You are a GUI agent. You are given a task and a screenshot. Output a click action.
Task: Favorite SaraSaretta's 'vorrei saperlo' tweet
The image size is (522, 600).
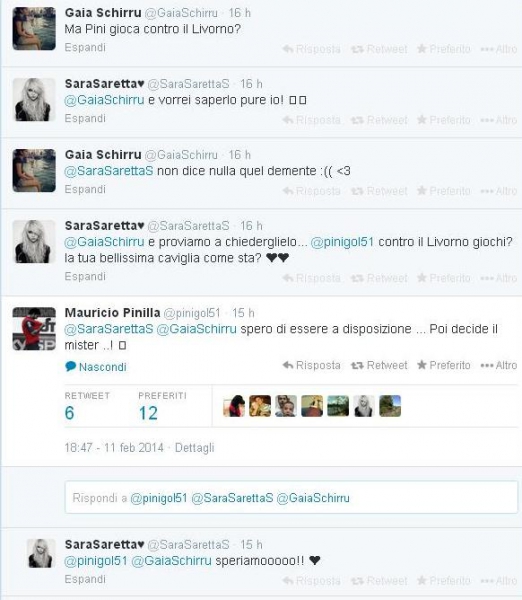click(x=444, y=120)
